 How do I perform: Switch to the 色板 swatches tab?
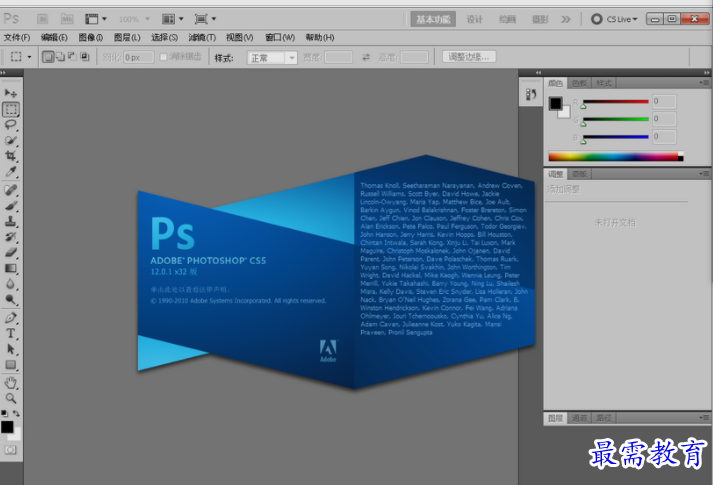point(579,83)
